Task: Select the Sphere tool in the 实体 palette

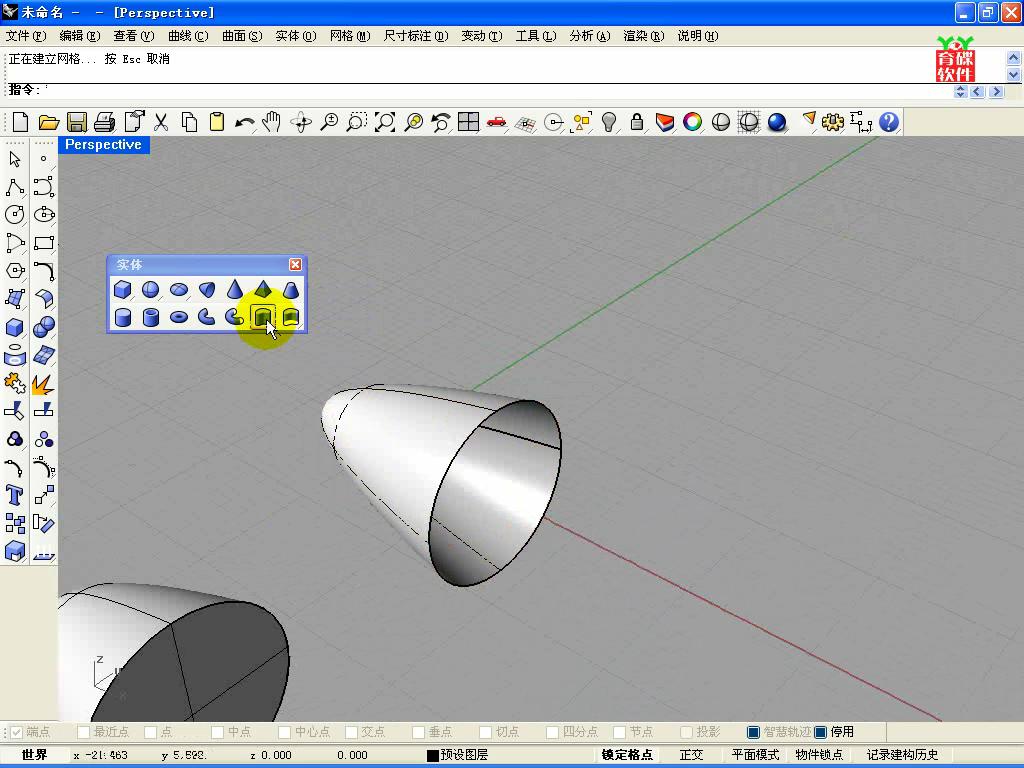Action: (x=150, y=289)
